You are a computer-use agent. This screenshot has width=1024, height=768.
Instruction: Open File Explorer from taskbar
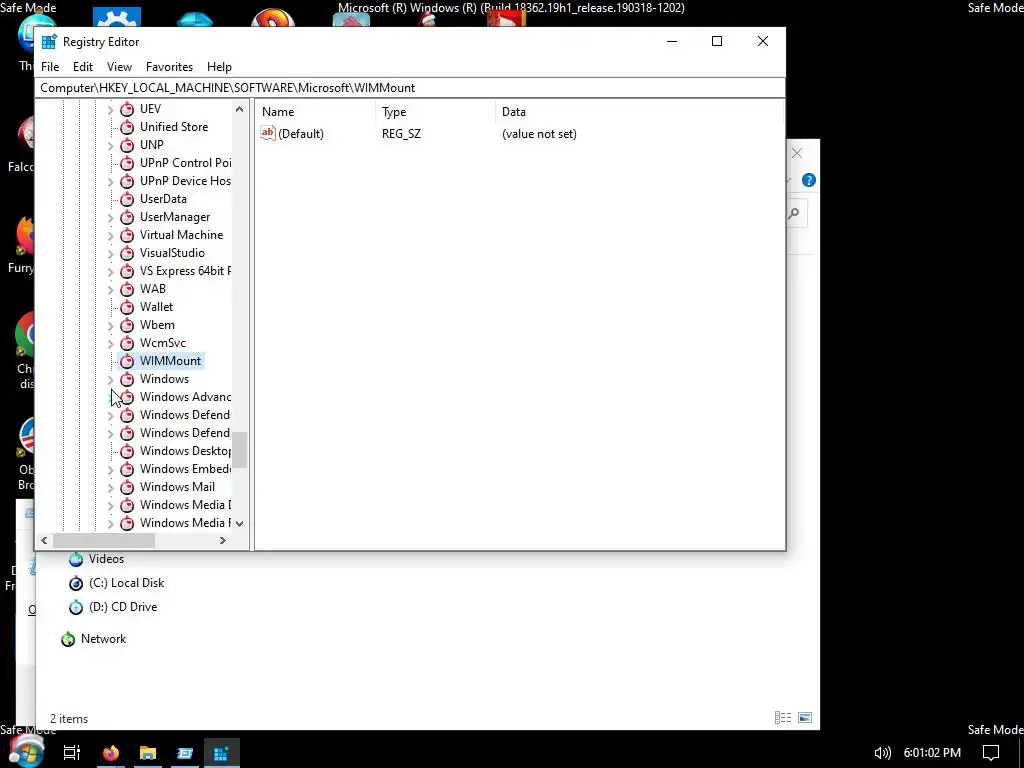click(148, 753)
